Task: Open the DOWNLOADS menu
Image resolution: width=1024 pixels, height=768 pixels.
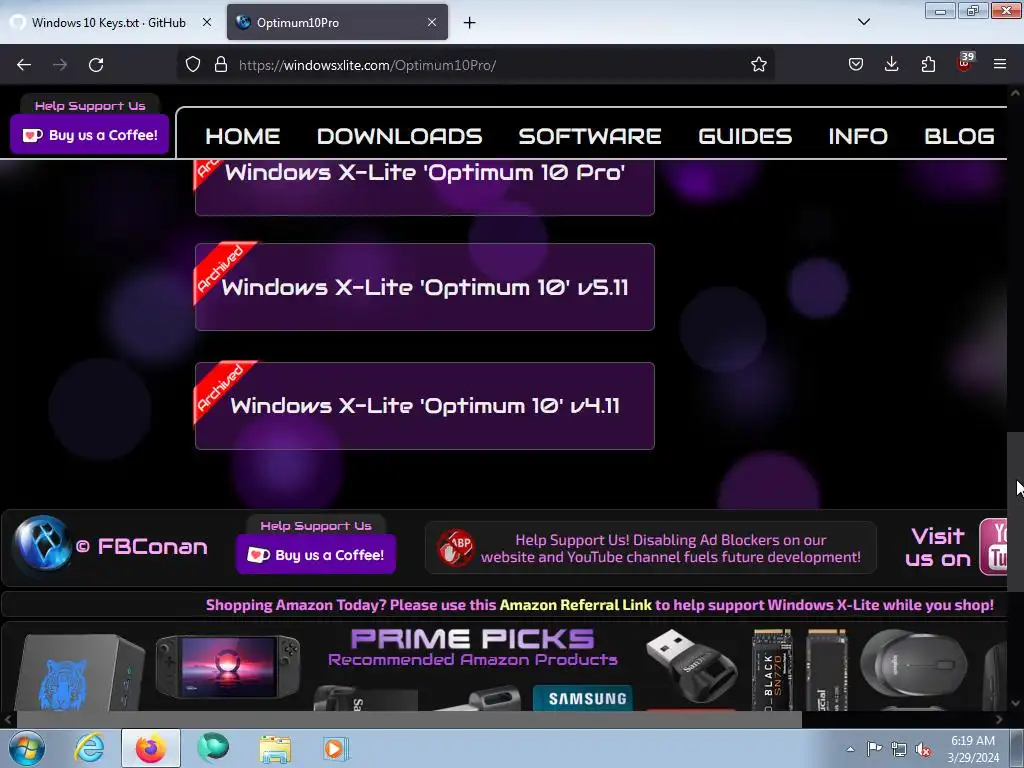Action: 399,136
